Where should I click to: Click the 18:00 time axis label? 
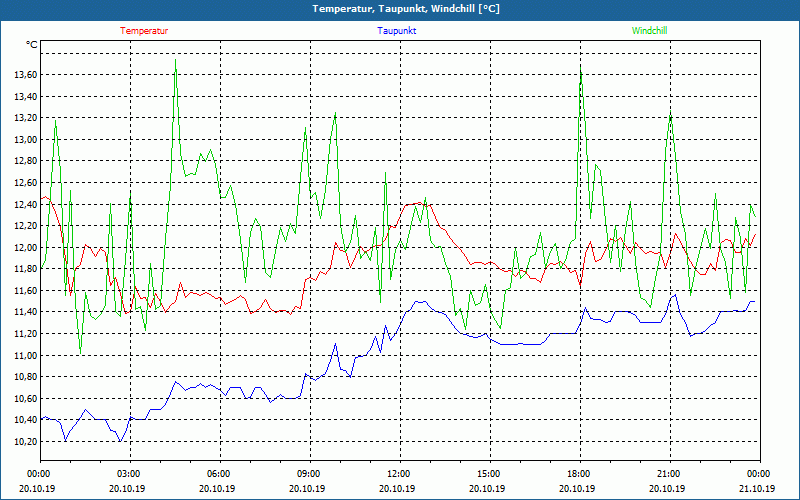(580, 474)
